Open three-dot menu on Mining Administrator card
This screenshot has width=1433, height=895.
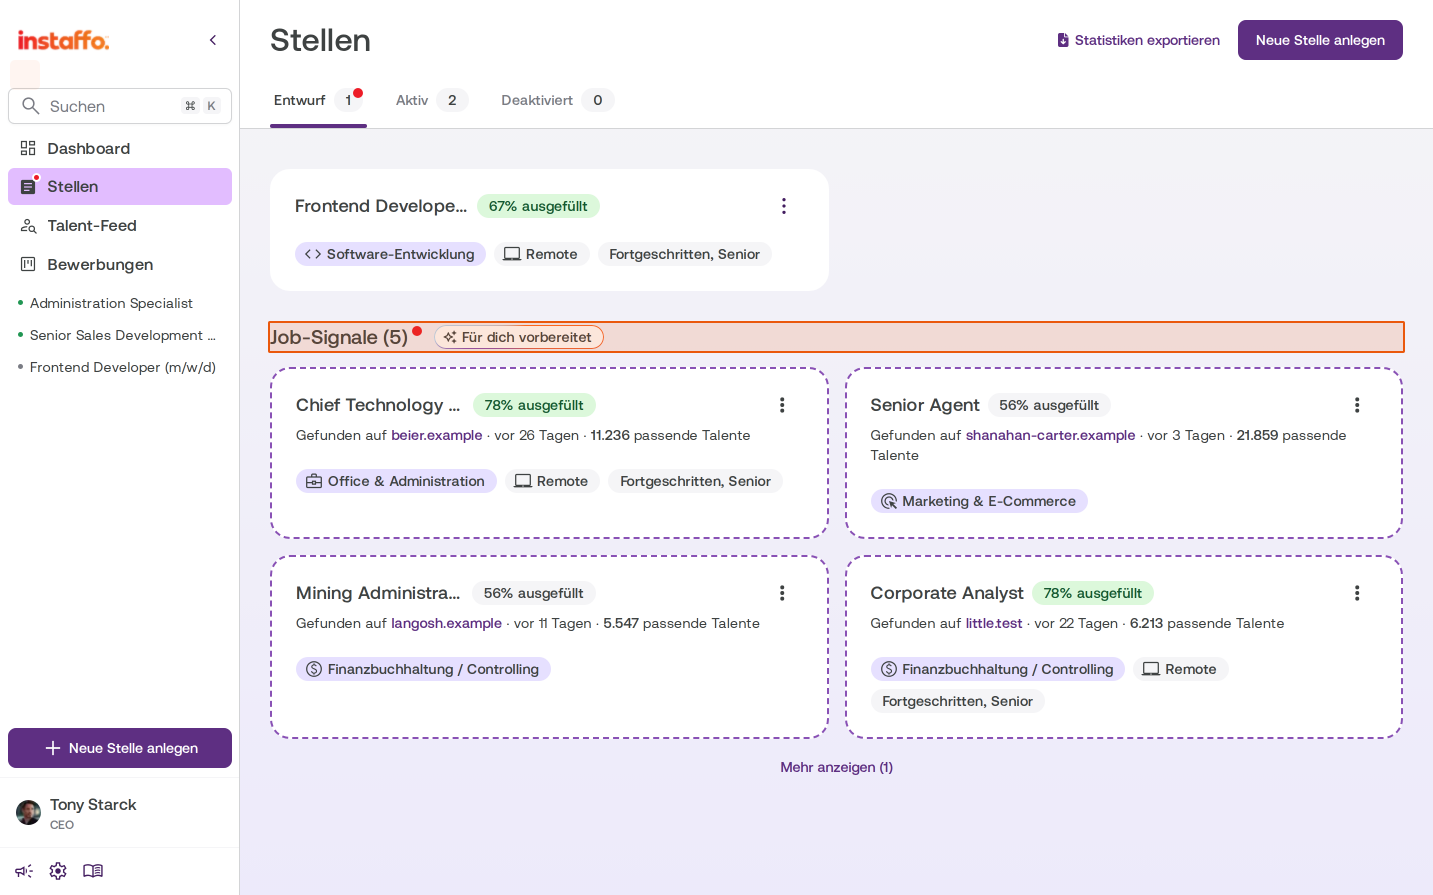[782, 593]
